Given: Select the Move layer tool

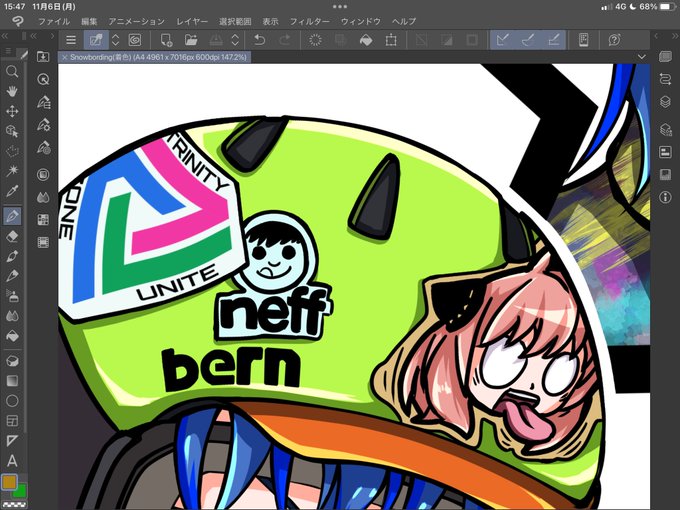Looking at the screenshot, I should [x=12, y=111].
